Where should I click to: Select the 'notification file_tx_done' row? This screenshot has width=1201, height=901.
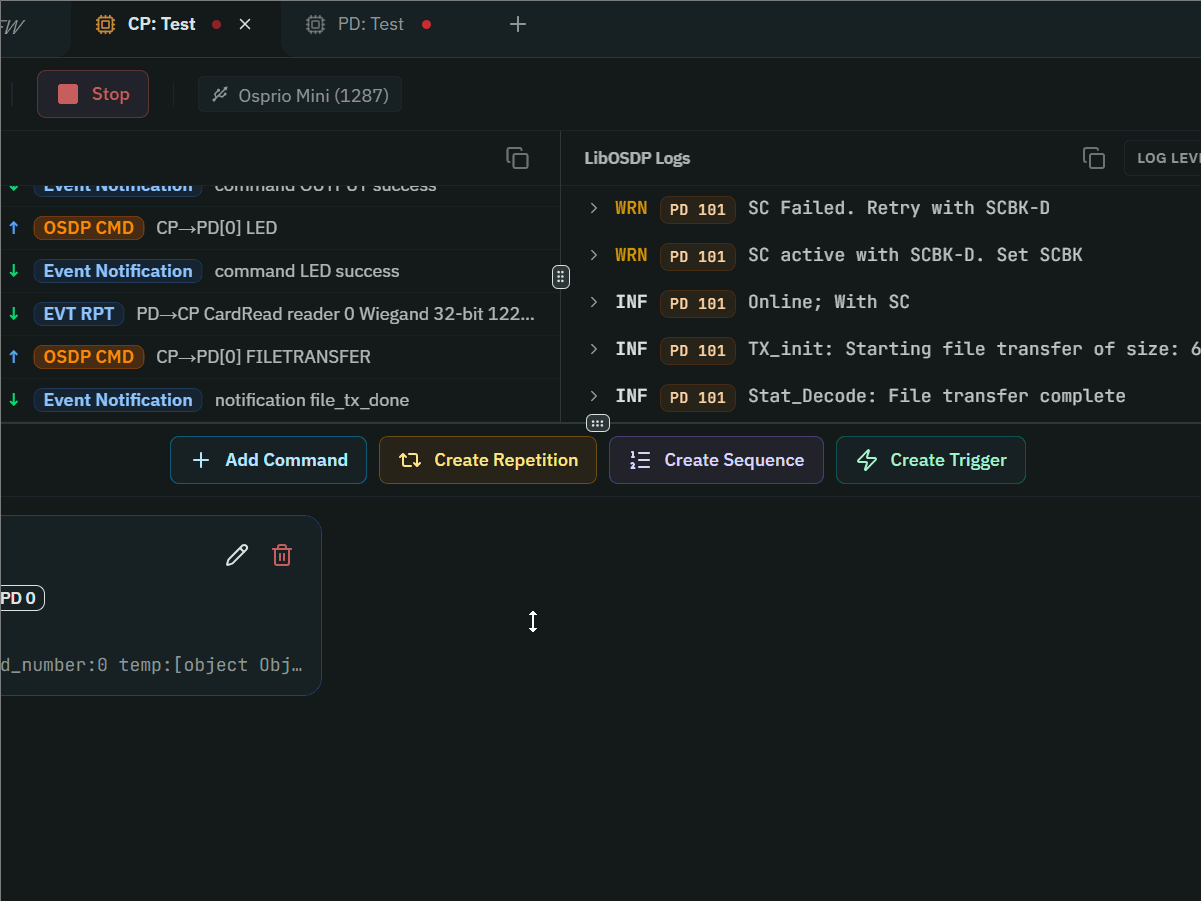tap(280, 400)
